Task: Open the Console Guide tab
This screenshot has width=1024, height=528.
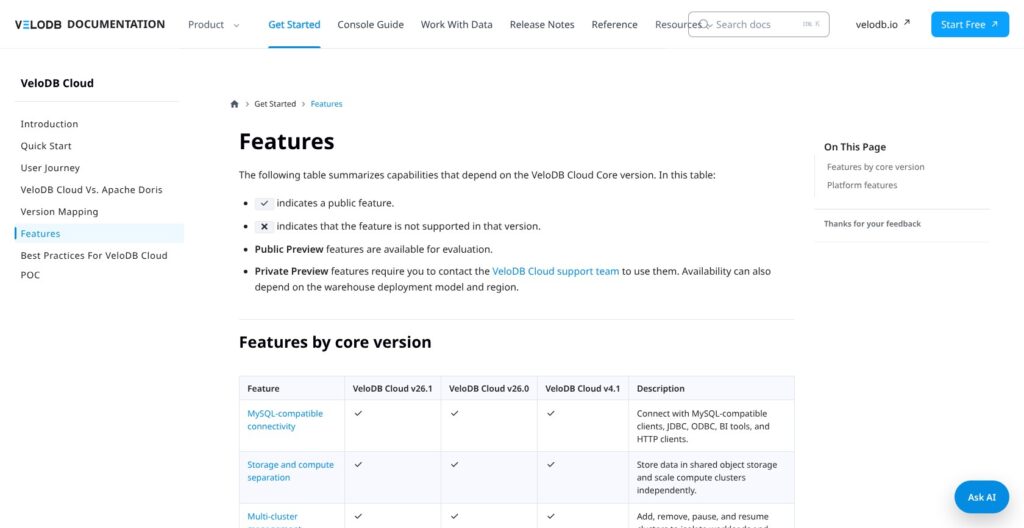Action: 370,24
